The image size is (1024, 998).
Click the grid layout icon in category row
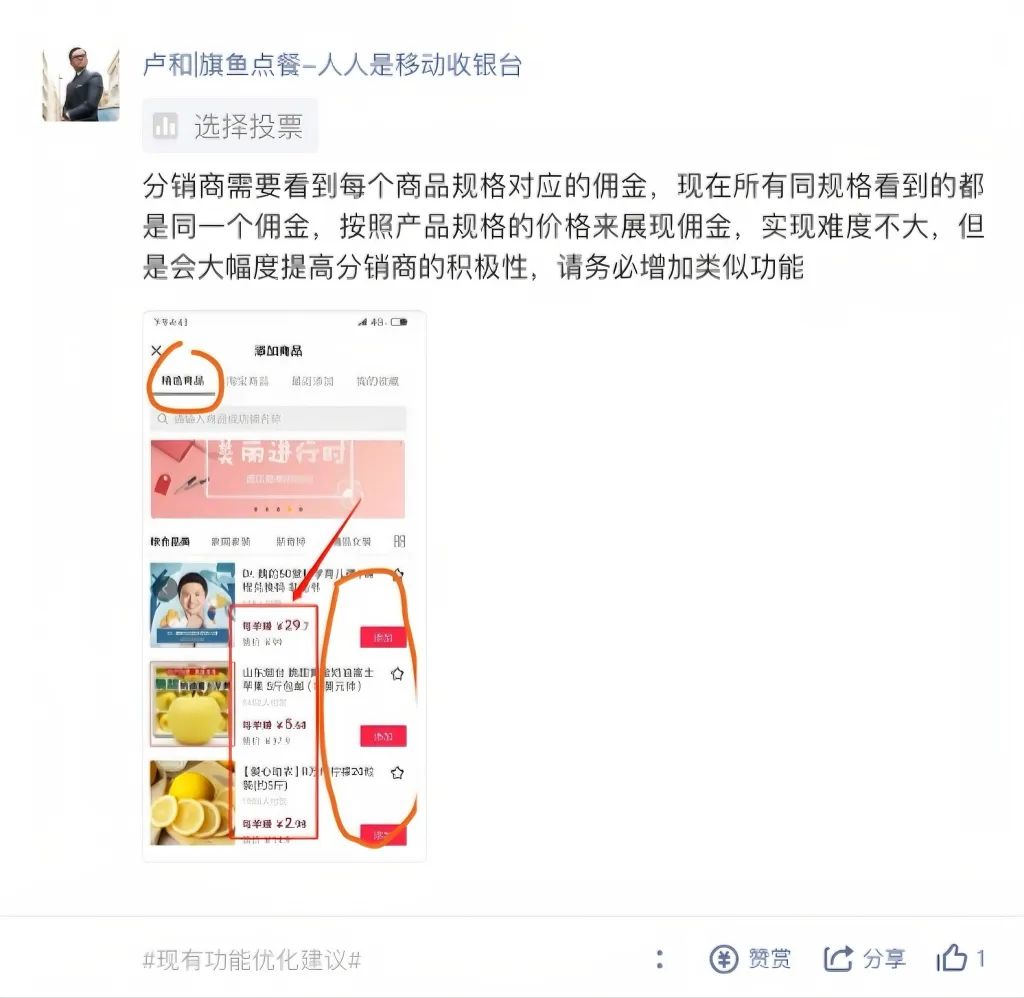coord(399,541)
